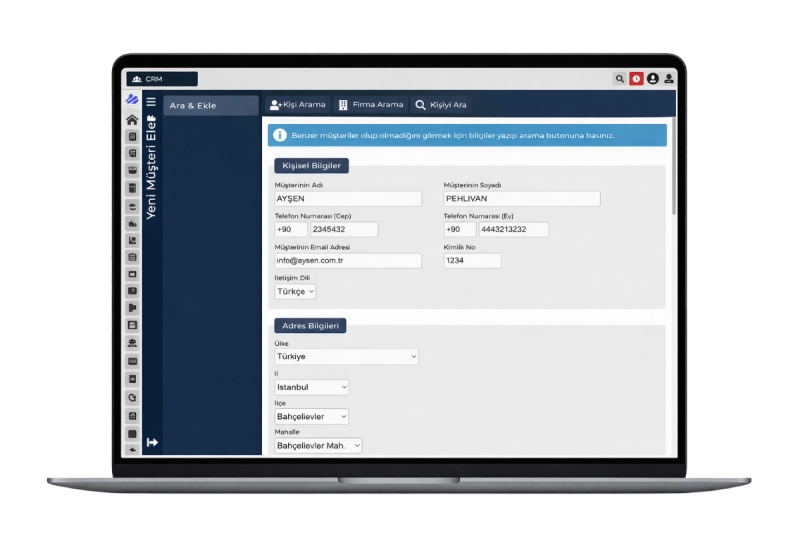This screenshot has height=533, width=800.
Task: Click the vertical scrollbar on the form
Action: click(674, 166)
